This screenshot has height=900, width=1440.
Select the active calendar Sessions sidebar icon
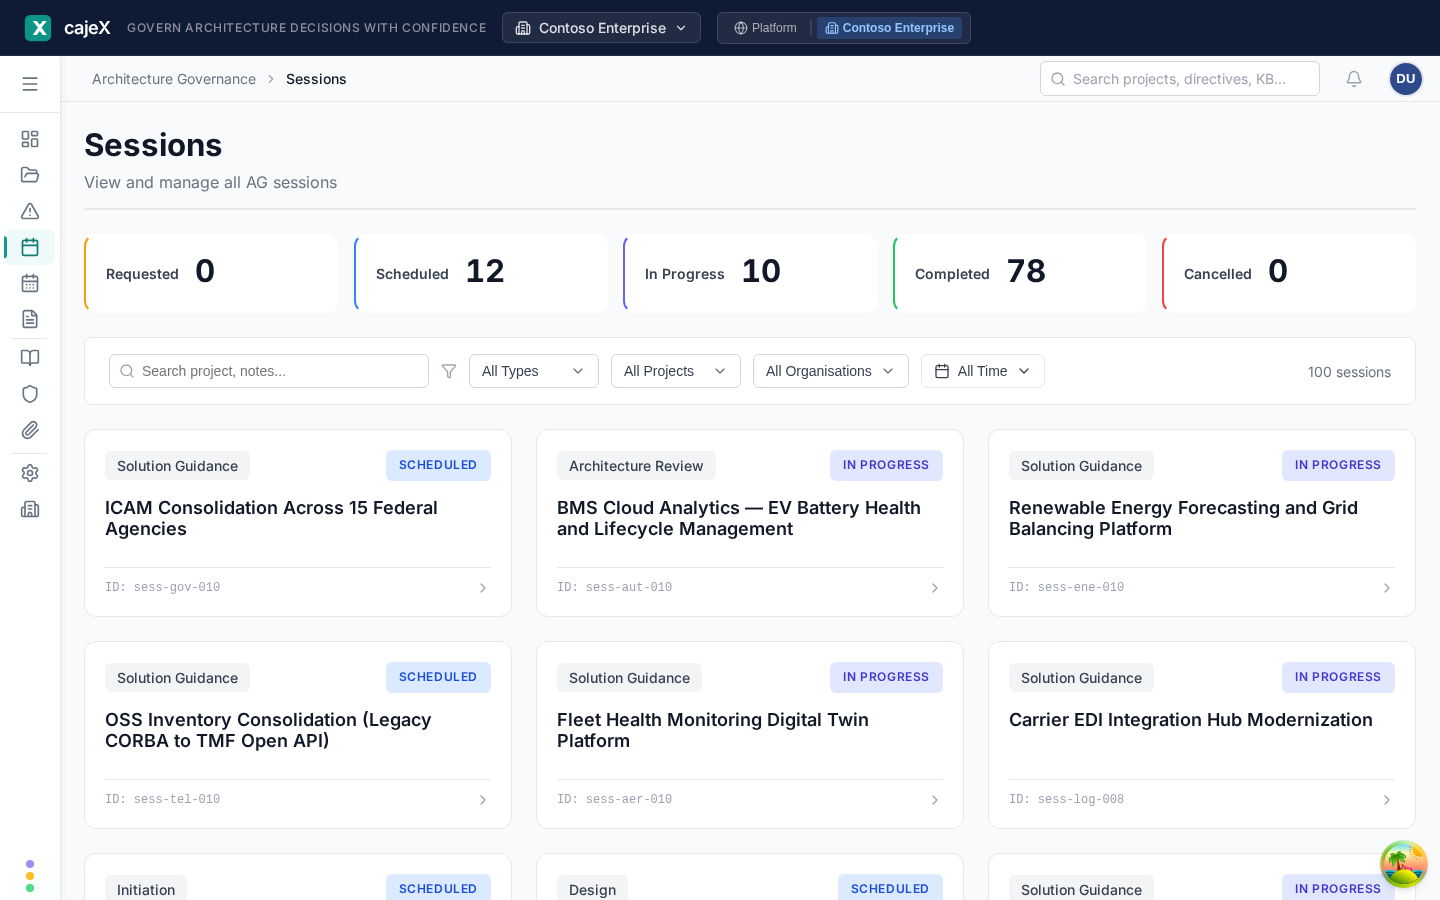[30, 247]
